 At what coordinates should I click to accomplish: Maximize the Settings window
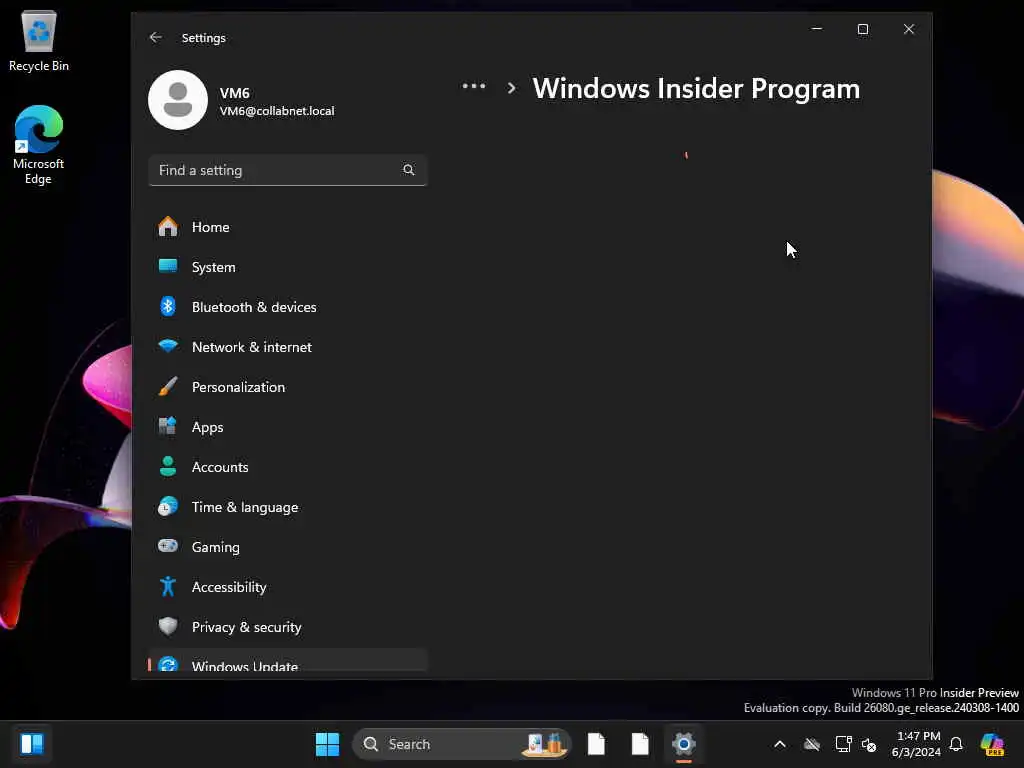tap(863, 29)
